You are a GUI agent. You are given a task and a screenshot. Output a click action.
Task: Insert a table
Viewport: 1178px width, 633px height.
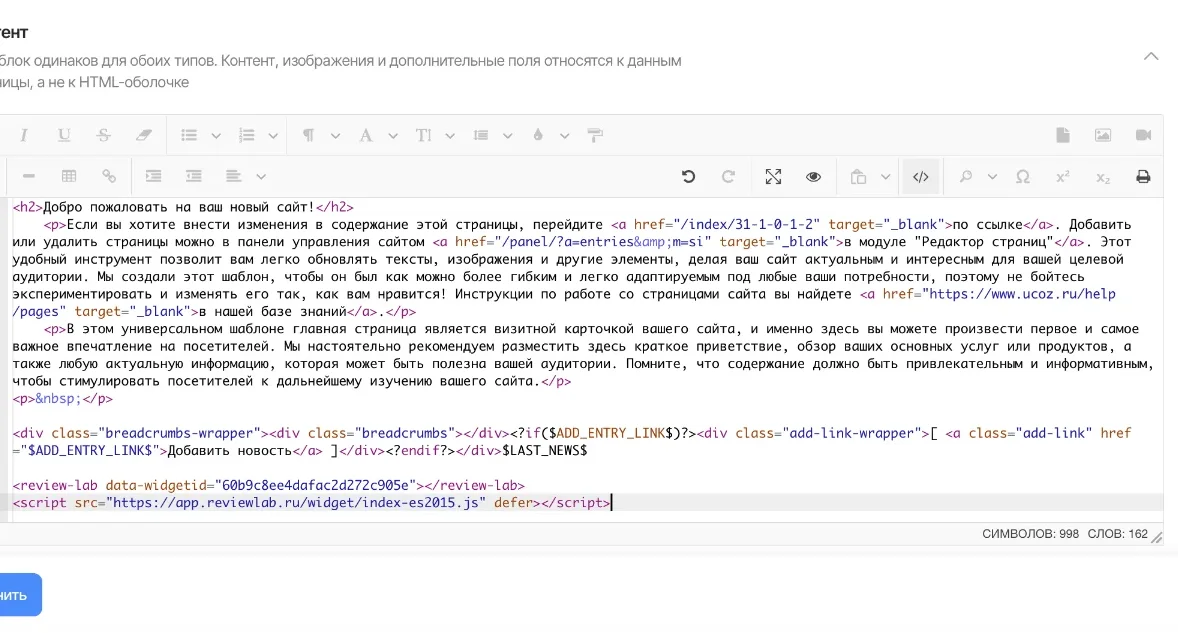click(69, 176)
